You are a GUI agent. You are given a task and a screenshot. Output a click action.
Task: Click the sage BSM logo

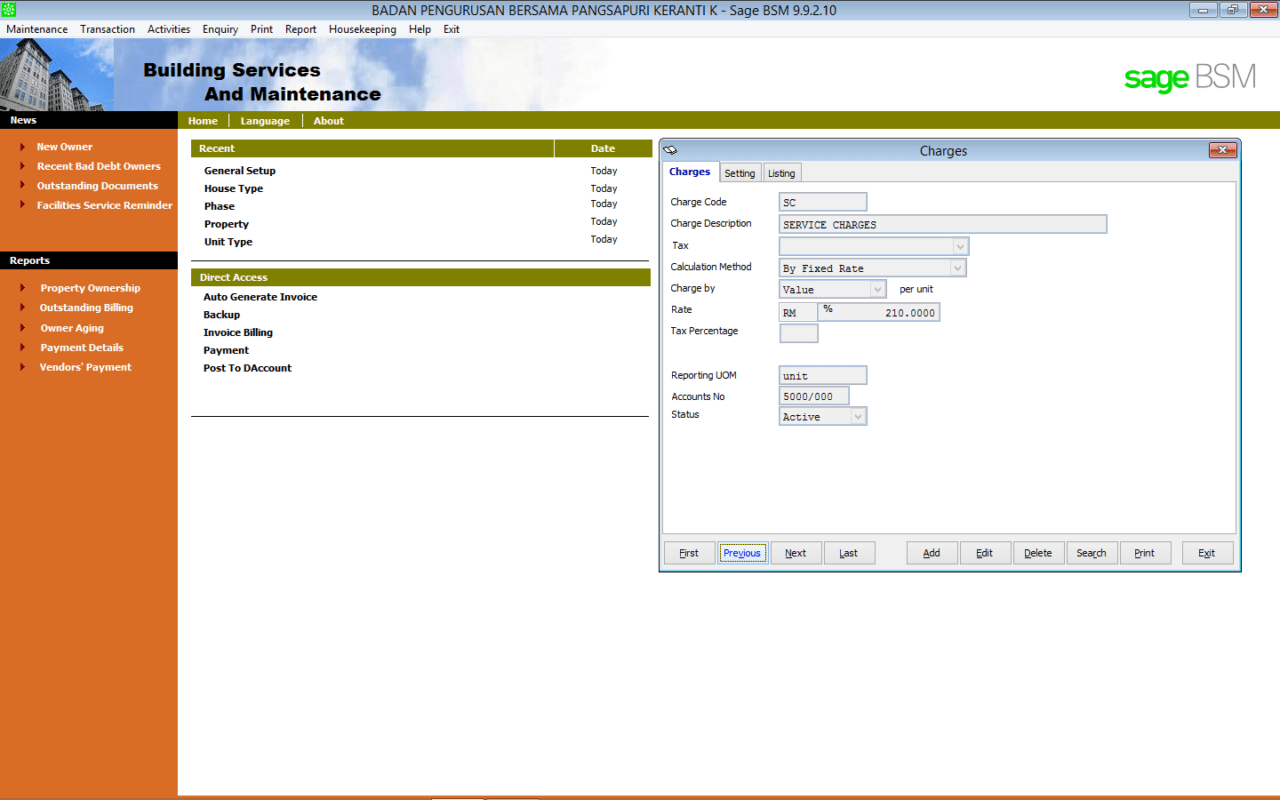(x=1188, y=76)
